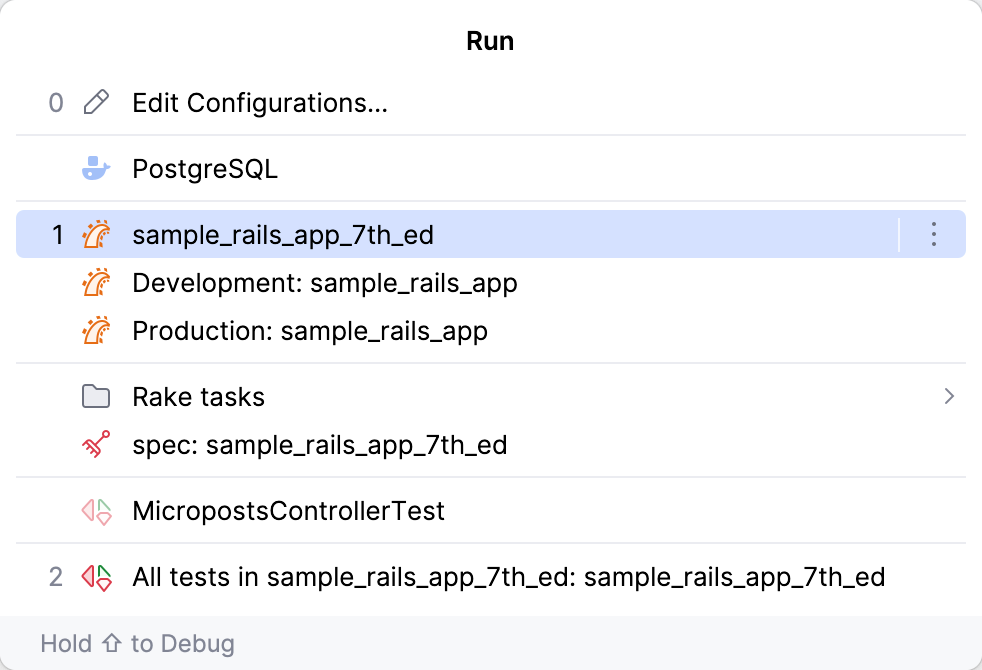Open Edit Configurations dialog

[x=260, y=102]
